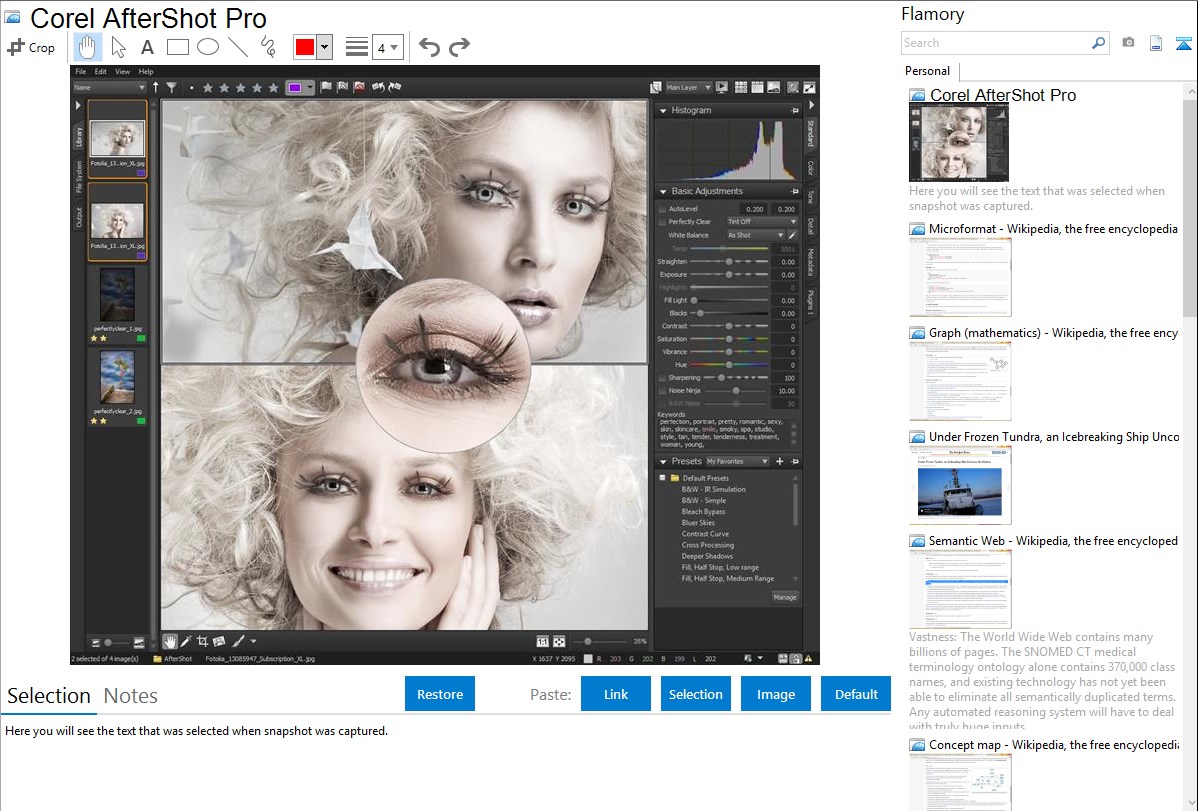Undo the last annotation

[429, 47]
